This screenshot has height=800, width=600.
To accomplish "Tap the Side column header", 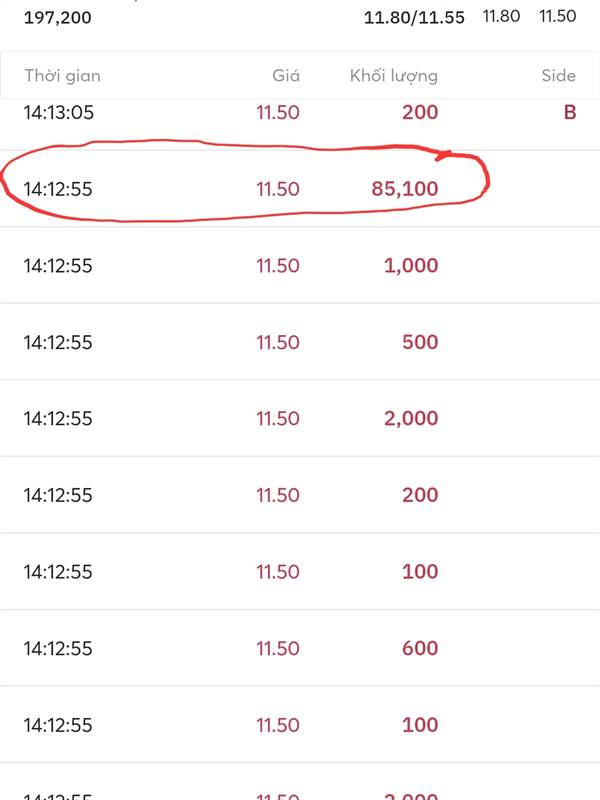I will [558, 76].
